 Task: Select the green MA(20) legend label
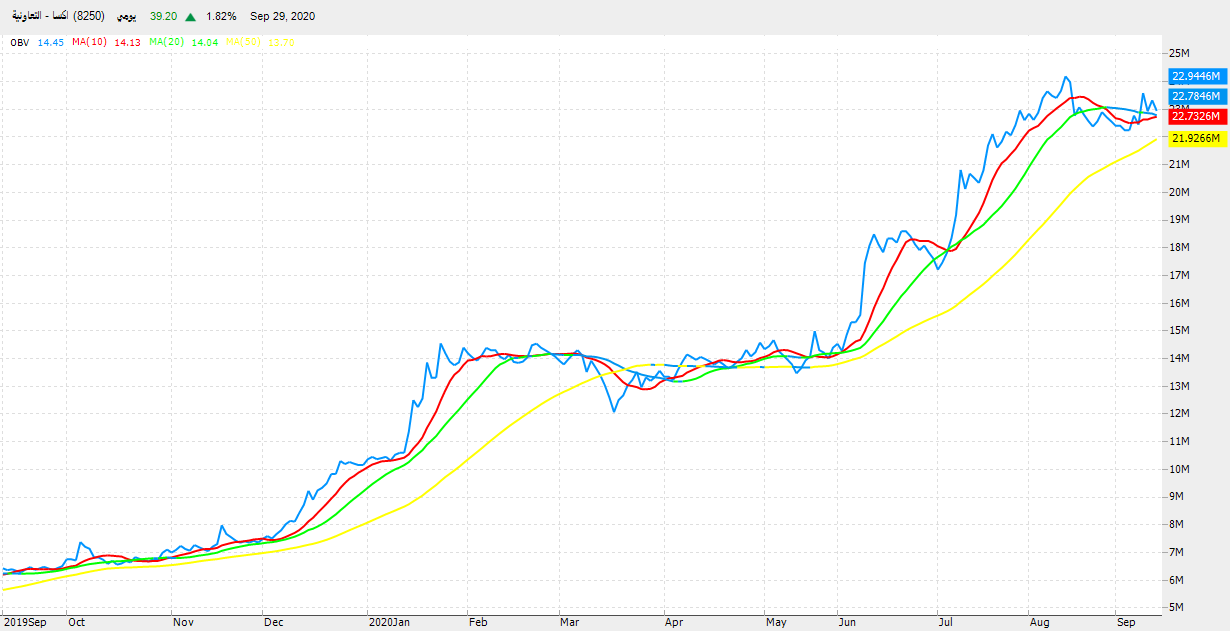167,42
